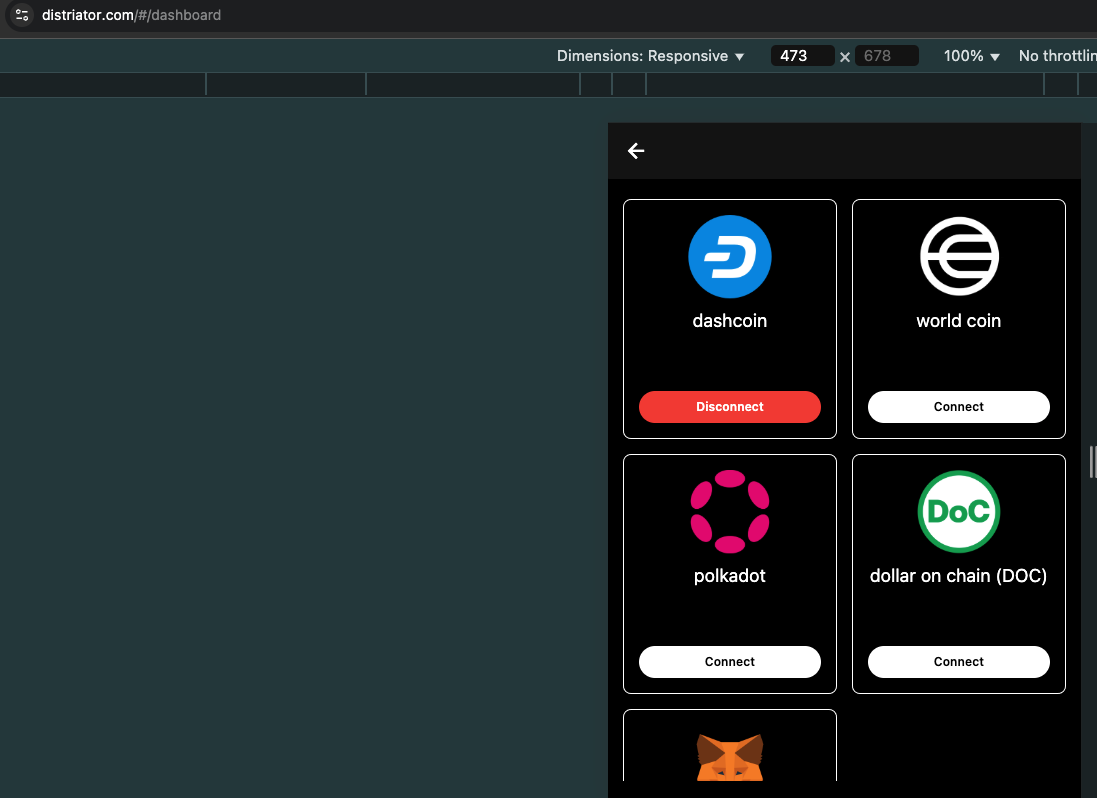
Task: Click the dashcoin label text
Action: click(x=730, y=320)
